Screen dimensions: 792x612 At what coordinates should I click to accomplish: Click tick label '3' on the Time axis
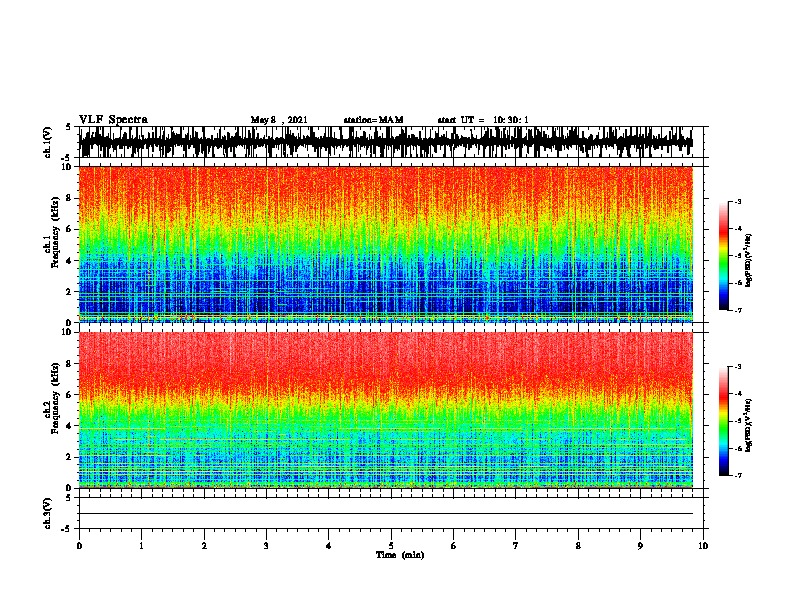coord(266,546)
